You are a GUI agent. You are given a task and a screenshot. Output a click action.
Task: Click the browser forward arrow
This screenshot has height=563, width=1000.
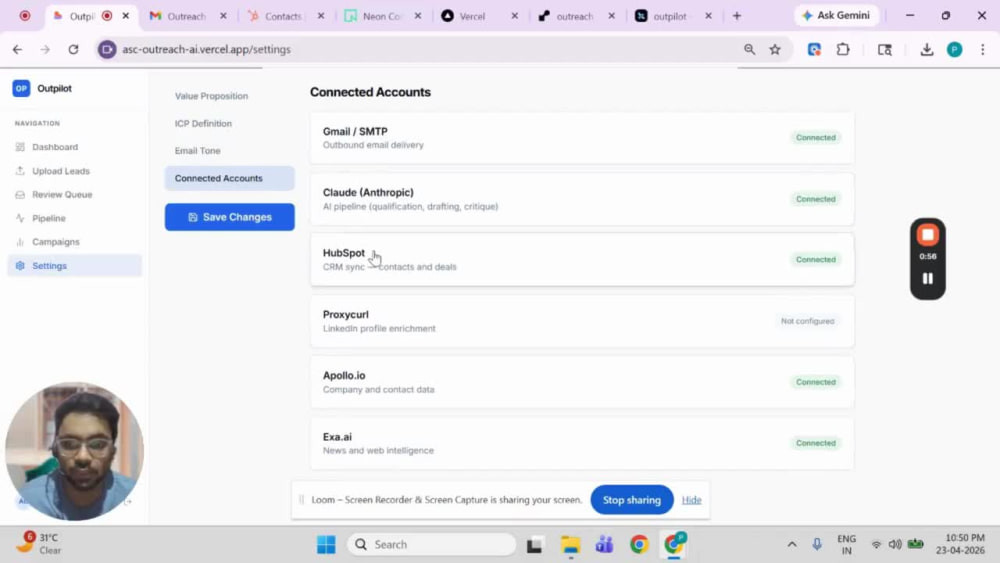(x=45, y=49)
